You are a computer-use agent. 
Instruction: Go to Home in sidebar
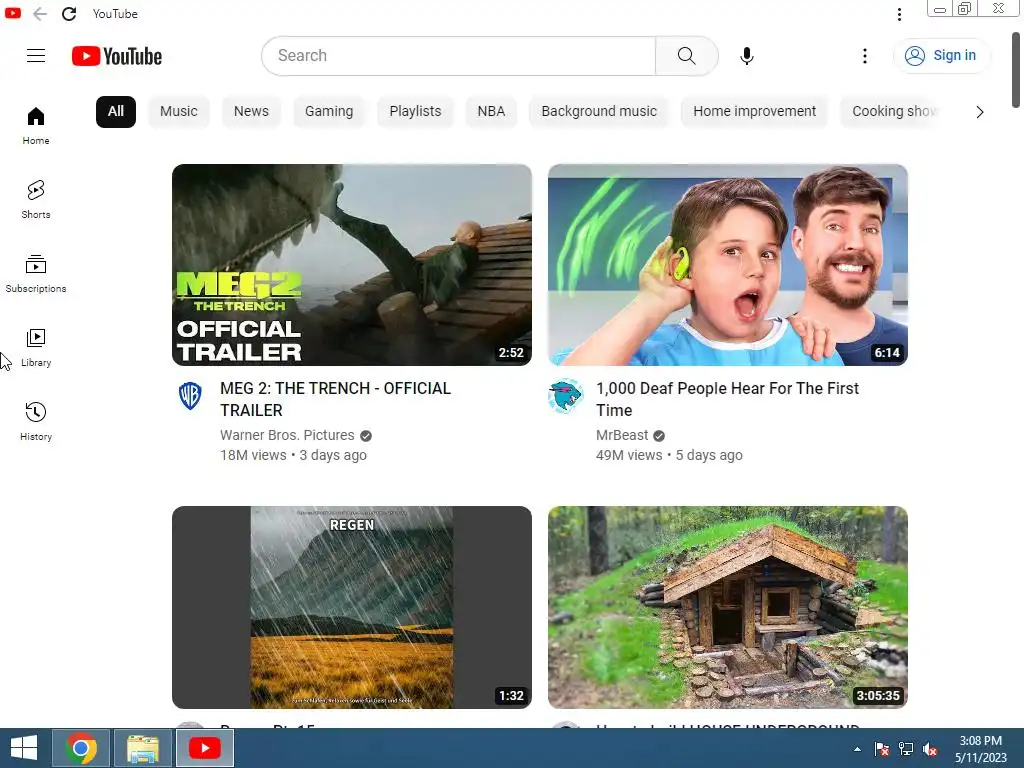[36, 125]
